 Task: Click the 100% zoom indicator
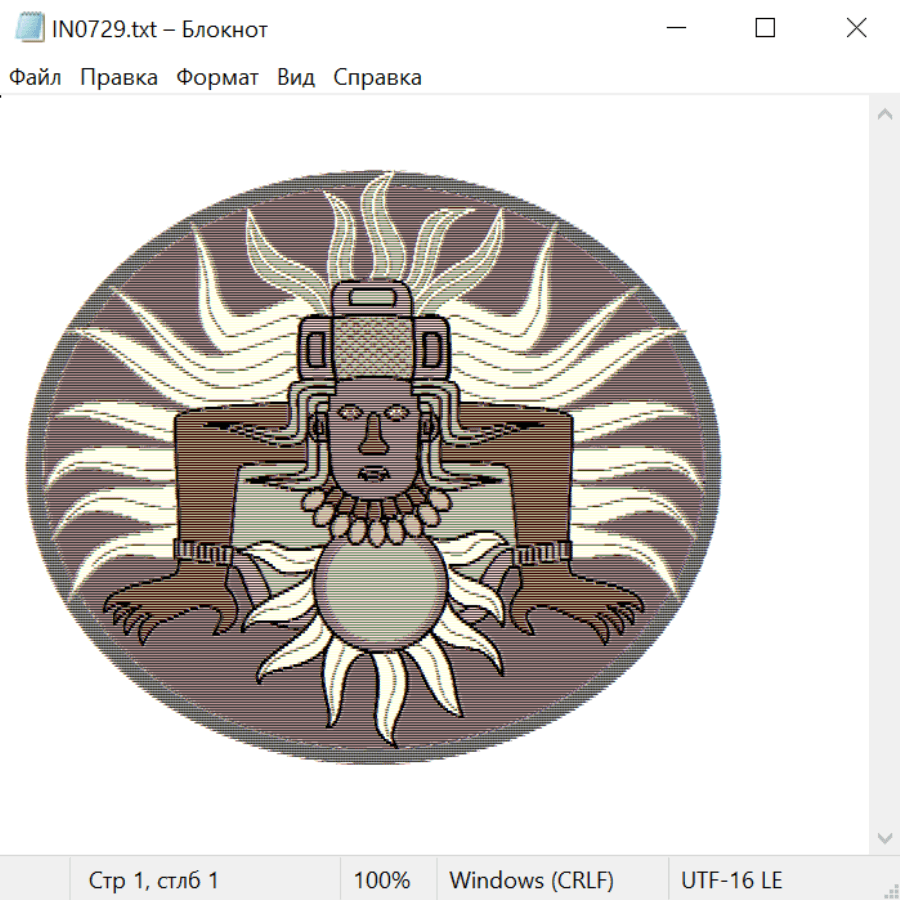pyautogui.click(x=382, y=881)
